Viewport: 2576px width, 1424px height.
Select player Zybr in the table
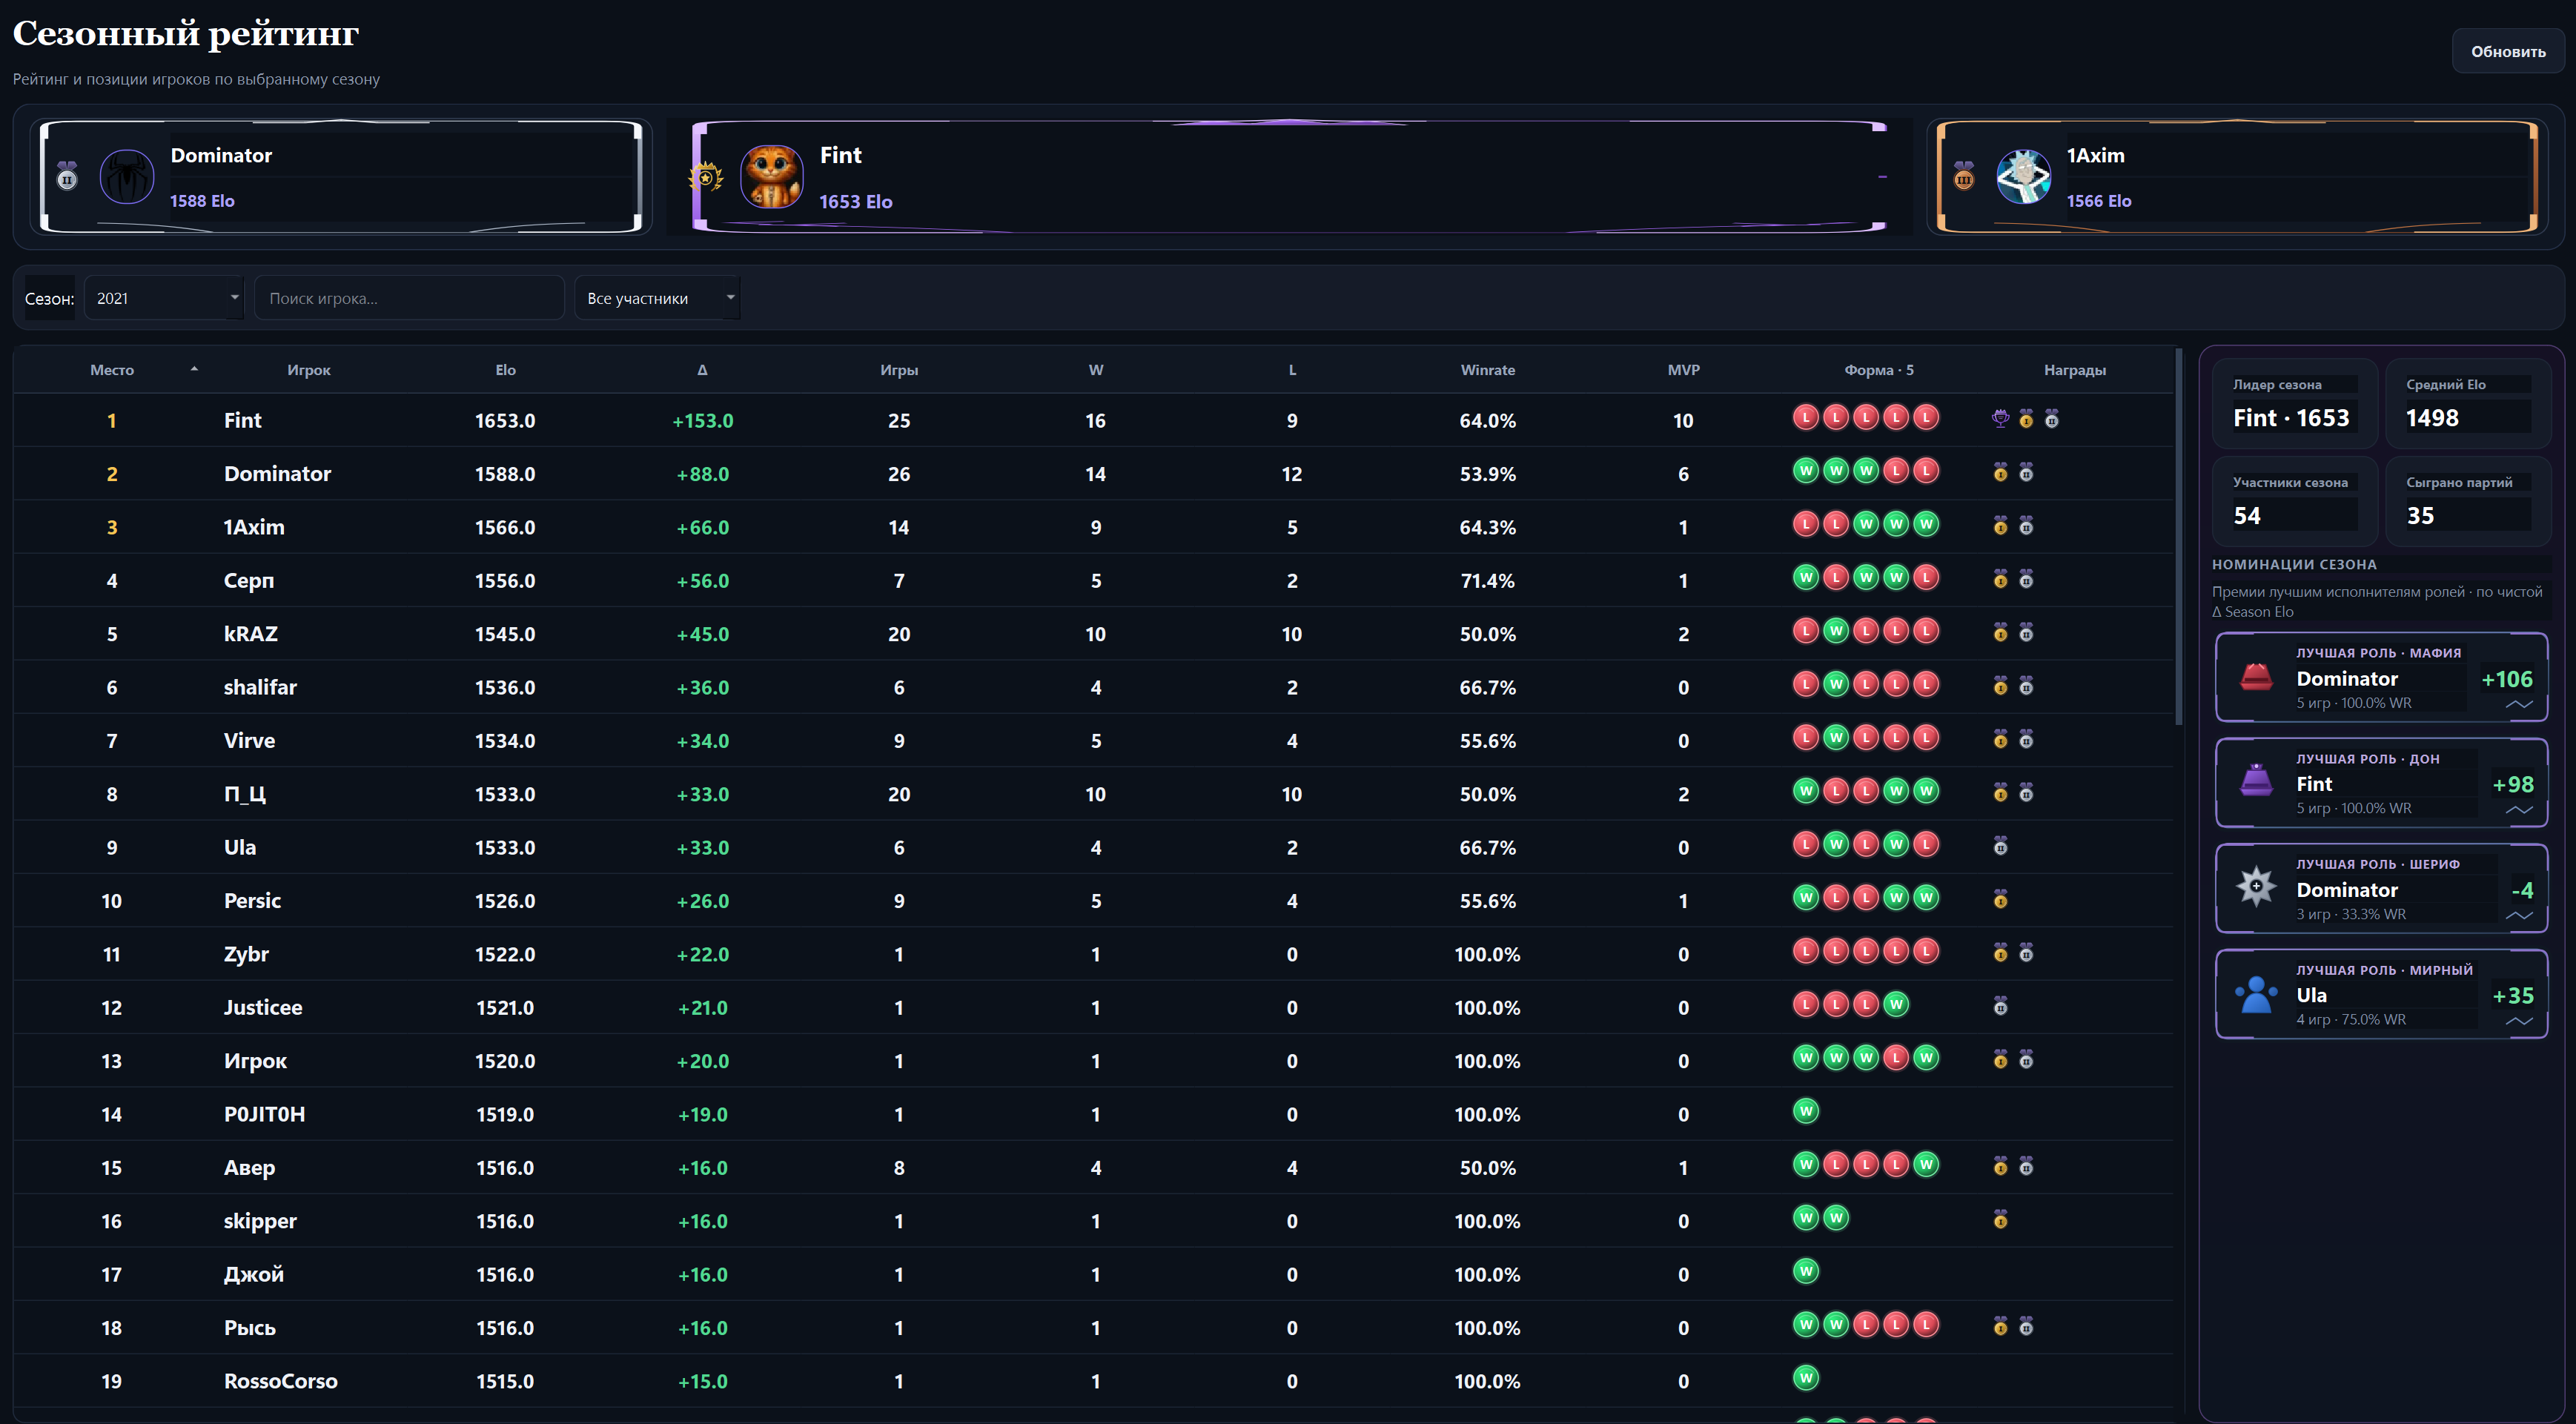click(x=246, y=954)
